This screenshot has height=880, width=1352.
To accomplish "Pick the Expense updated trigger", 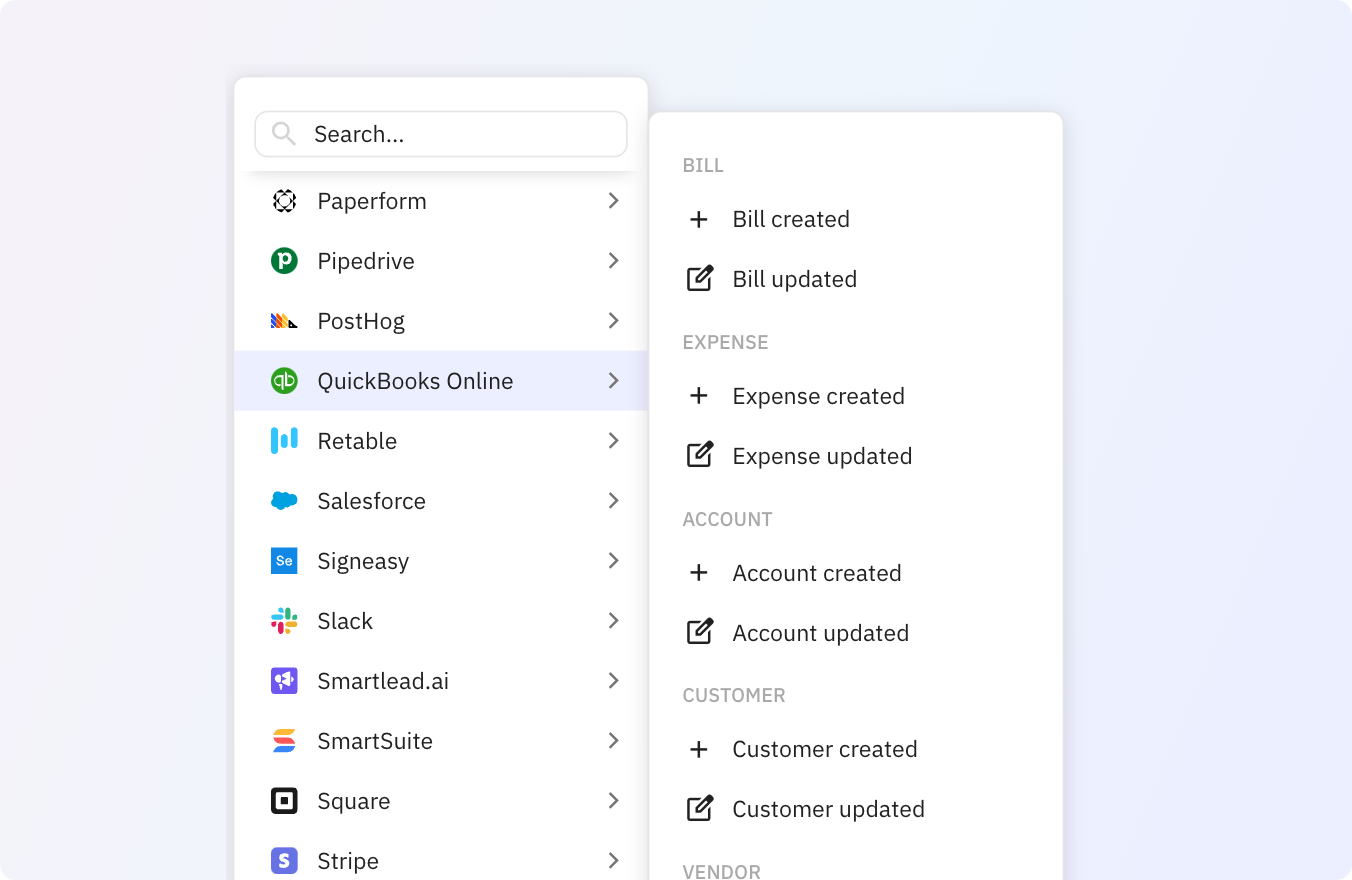I will tap(822, 456).
